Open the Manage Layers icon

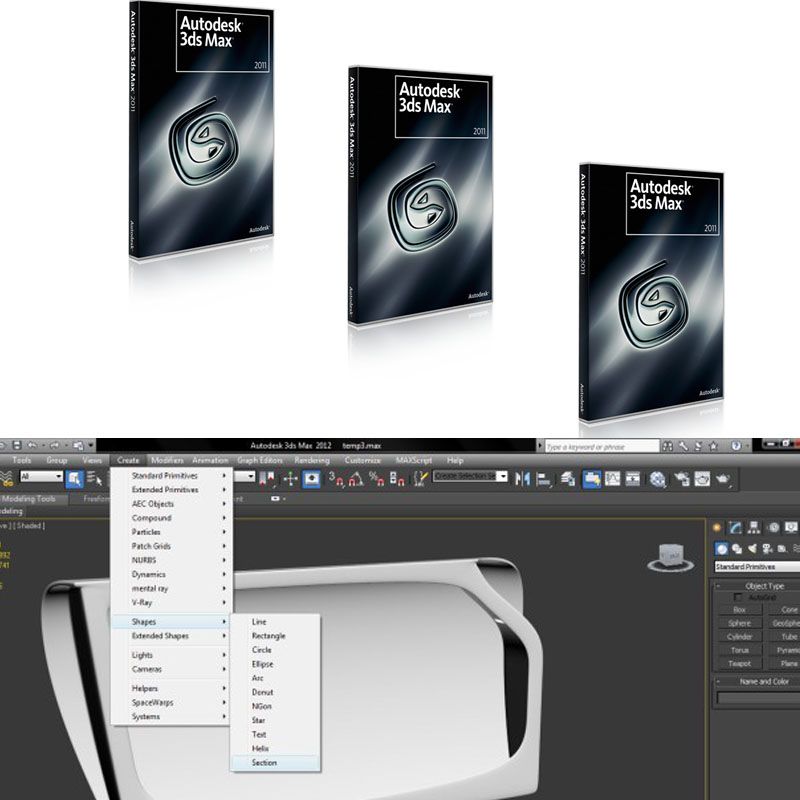(x=568, y=479)
